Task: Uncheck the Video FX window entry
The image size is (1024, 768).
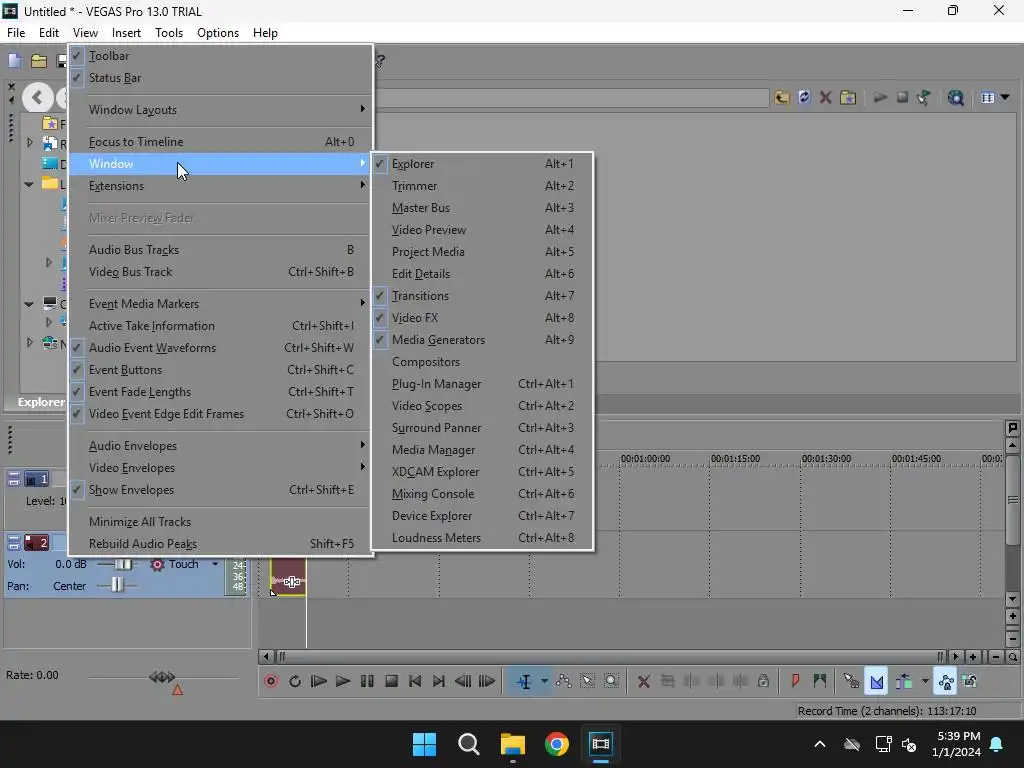Action: point(483,318)
